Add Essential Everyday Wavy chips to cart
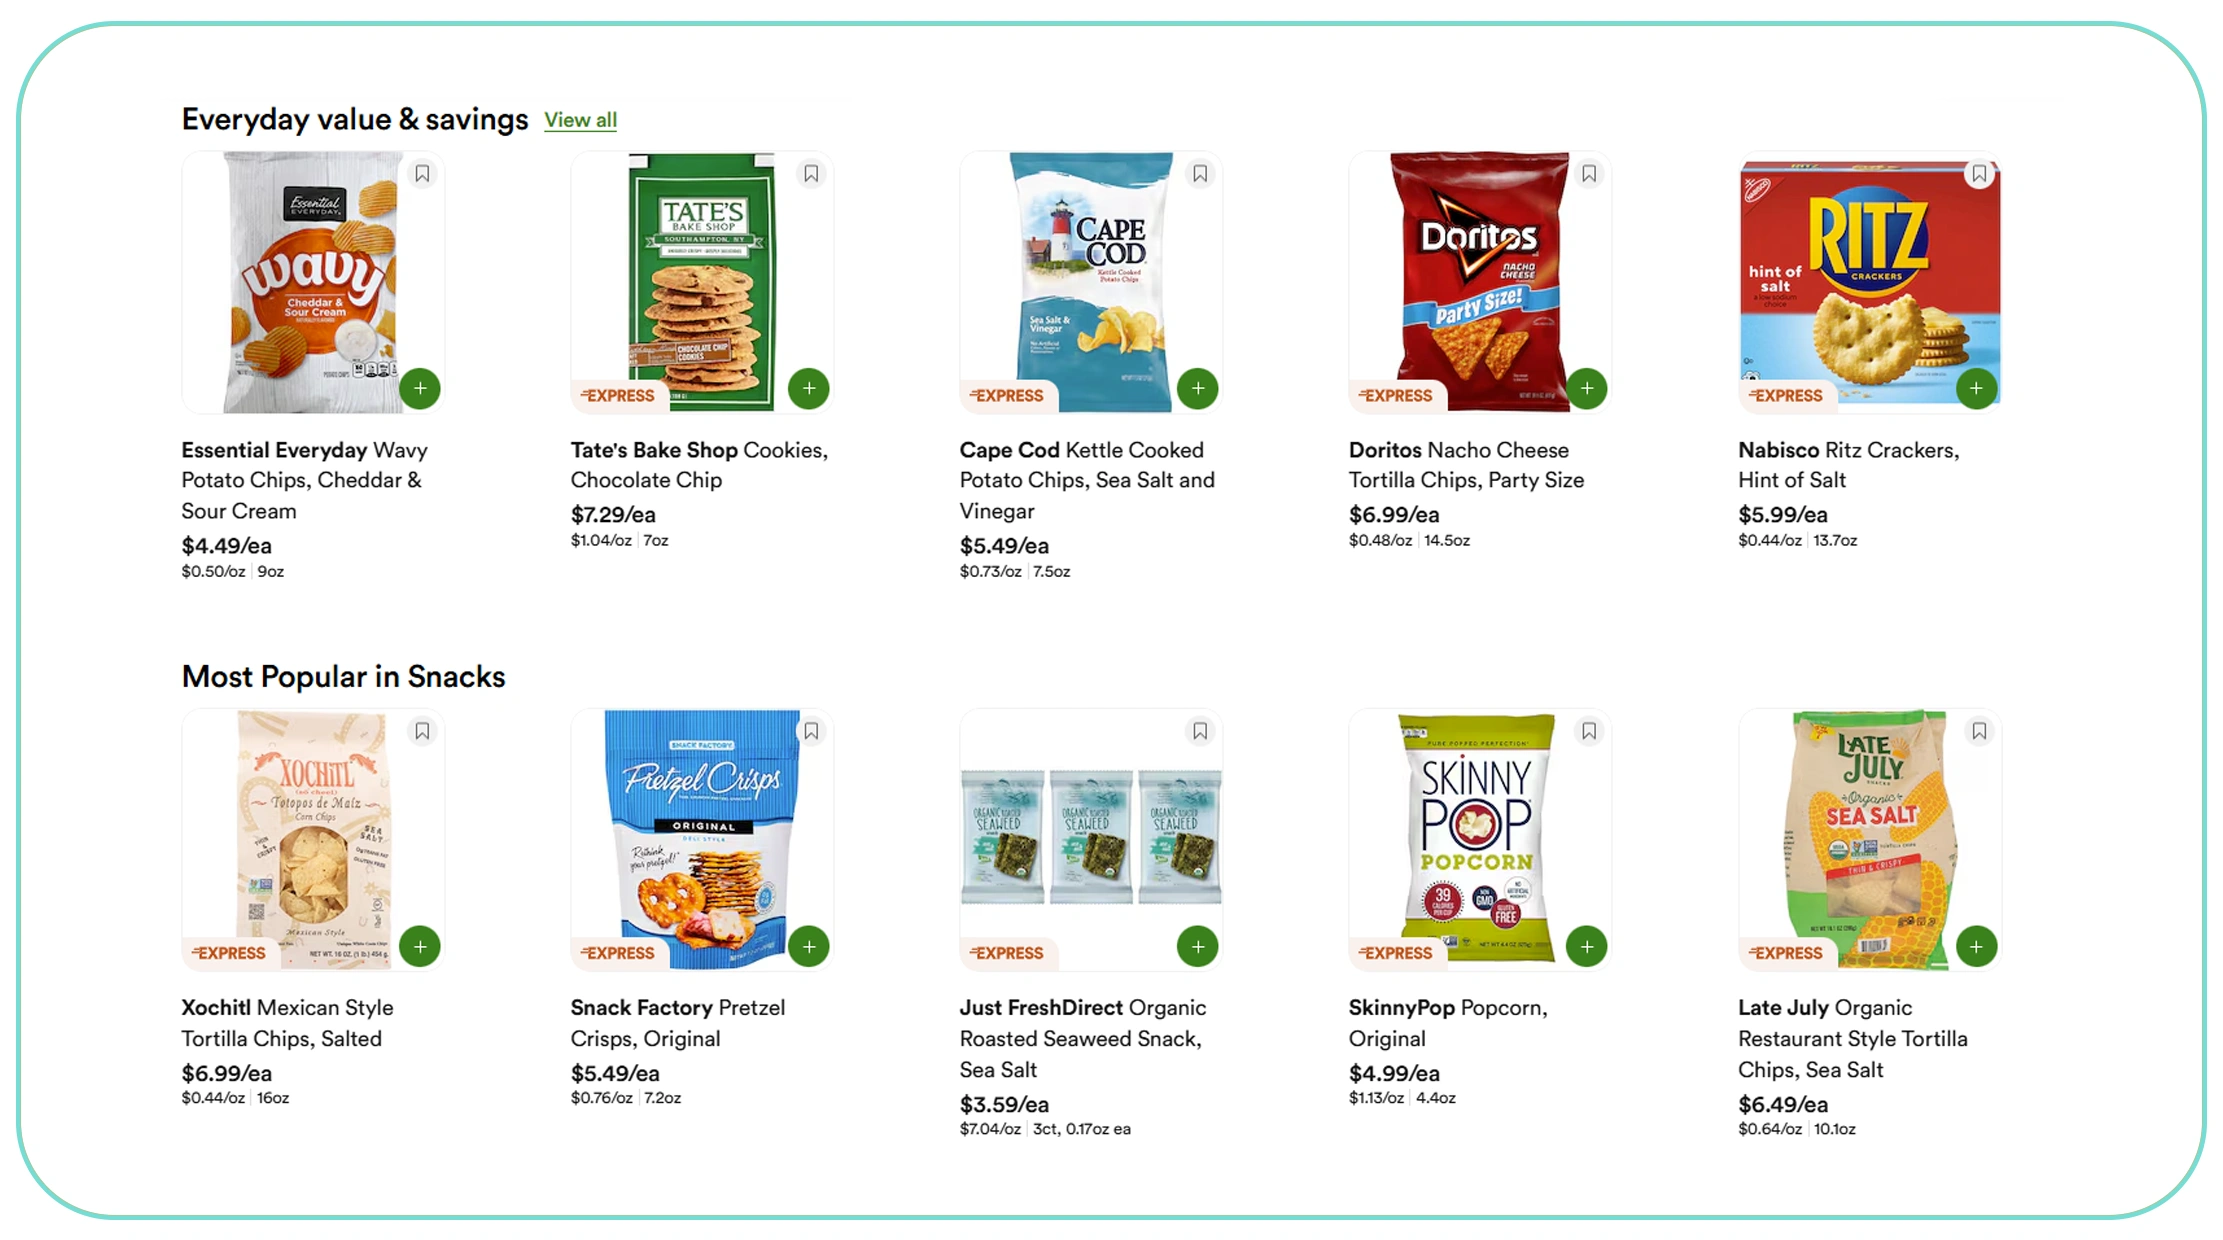This screenshot has width=2223, height=1240. coord(419,388)
